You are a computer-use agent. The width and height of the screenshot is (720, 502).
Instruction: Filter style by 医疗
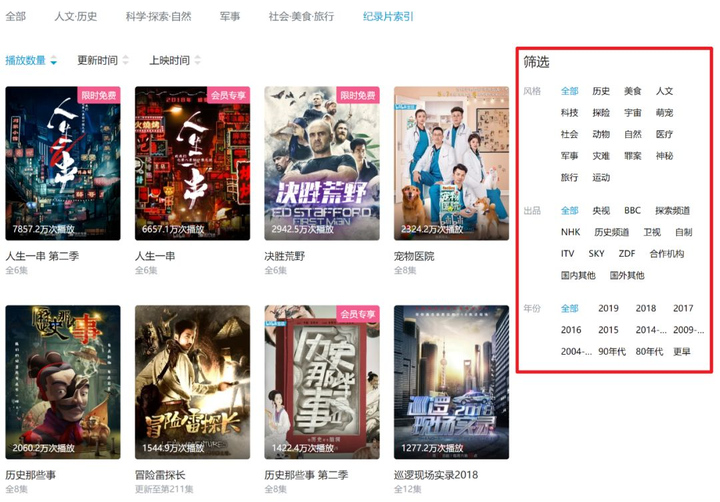(x=664, y=134)
